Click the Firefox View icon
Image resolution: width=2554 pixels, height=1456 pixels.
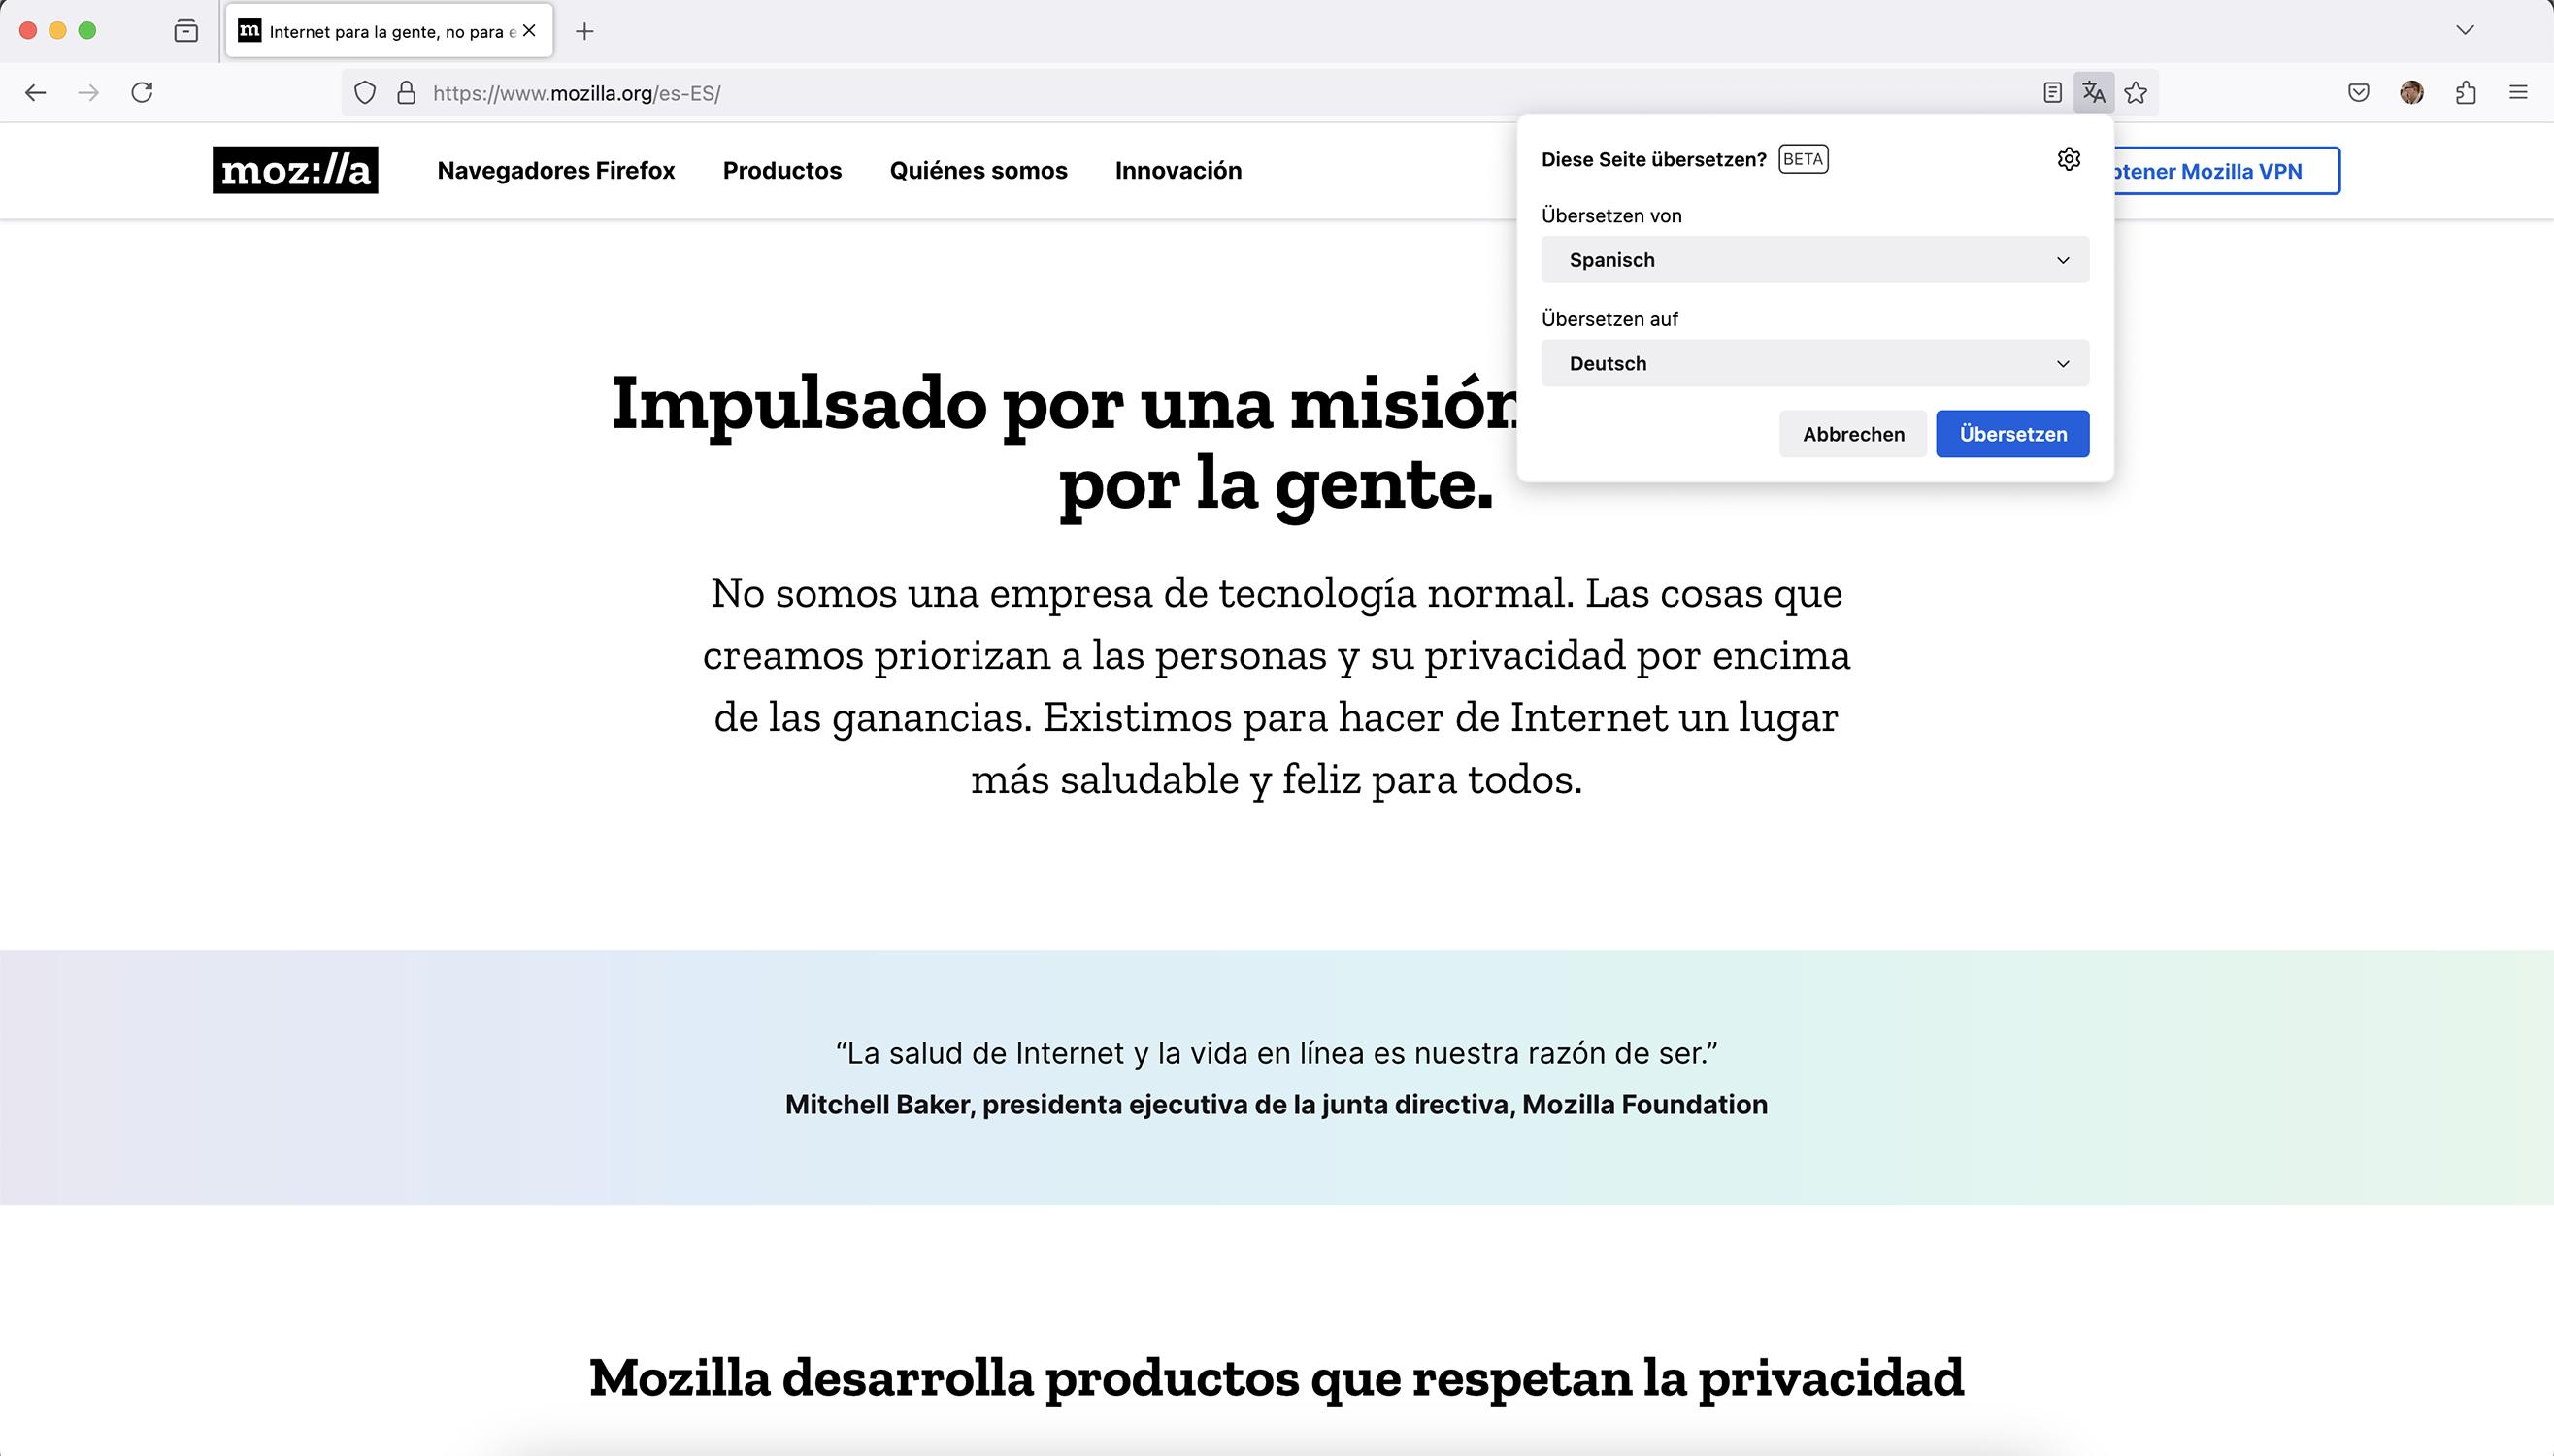click(186, 31)
